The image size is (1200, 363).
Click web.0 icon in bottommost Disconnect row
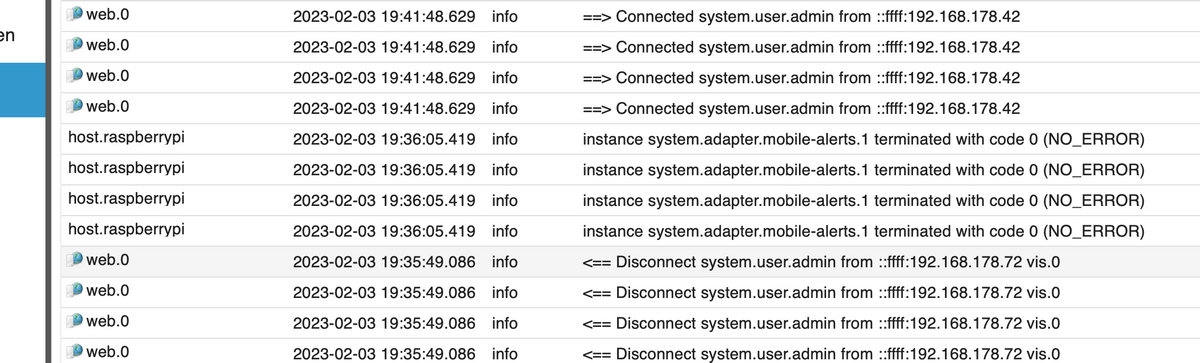click(75, 352)
